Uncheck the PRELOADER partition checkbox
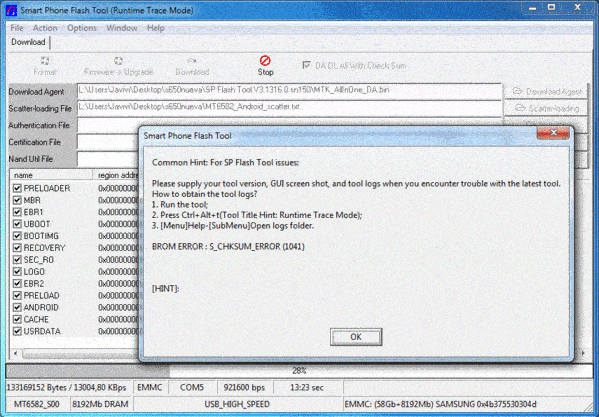 point(17,188)
